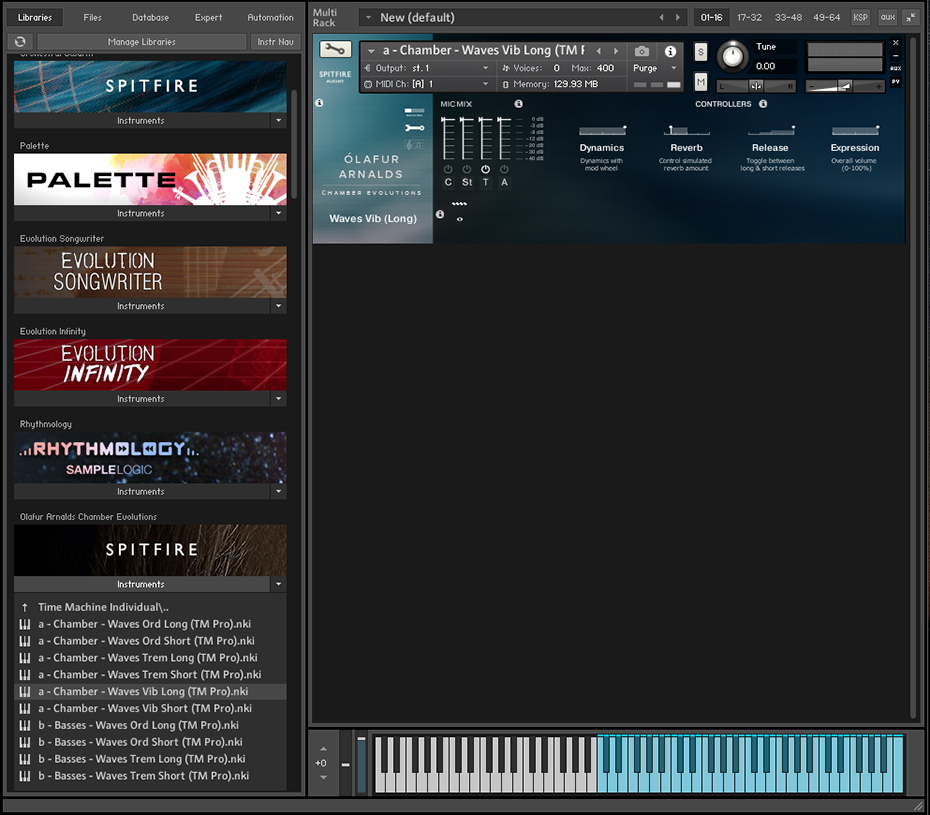Toggle the A mic power button
Image resolution: width=930 pixels, height=815 pixels.
(x=504, y=169)
